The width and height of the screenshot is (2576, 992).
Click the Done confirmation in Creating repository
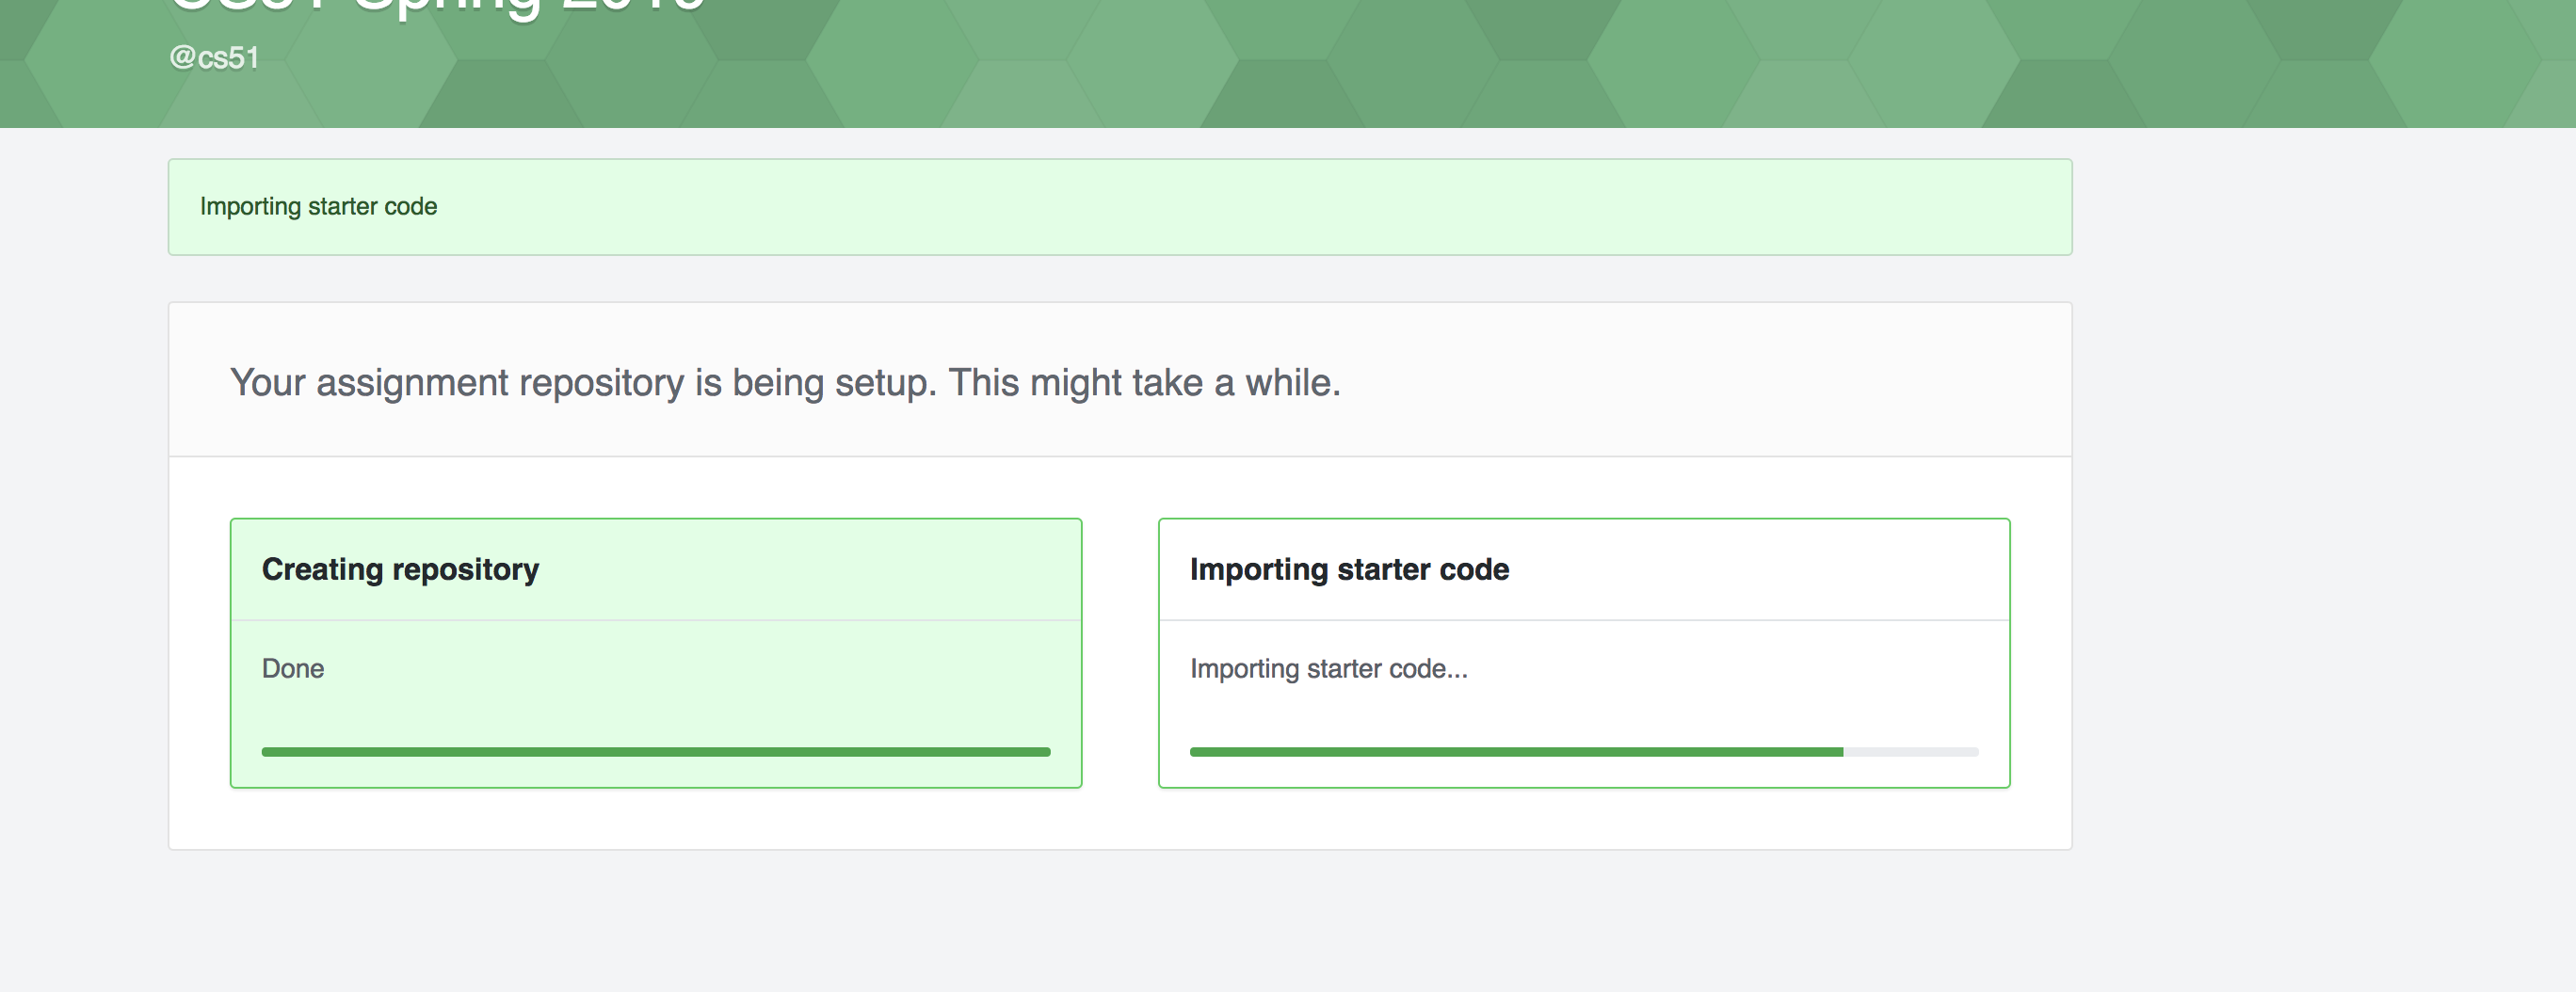(x=291, y=668)
